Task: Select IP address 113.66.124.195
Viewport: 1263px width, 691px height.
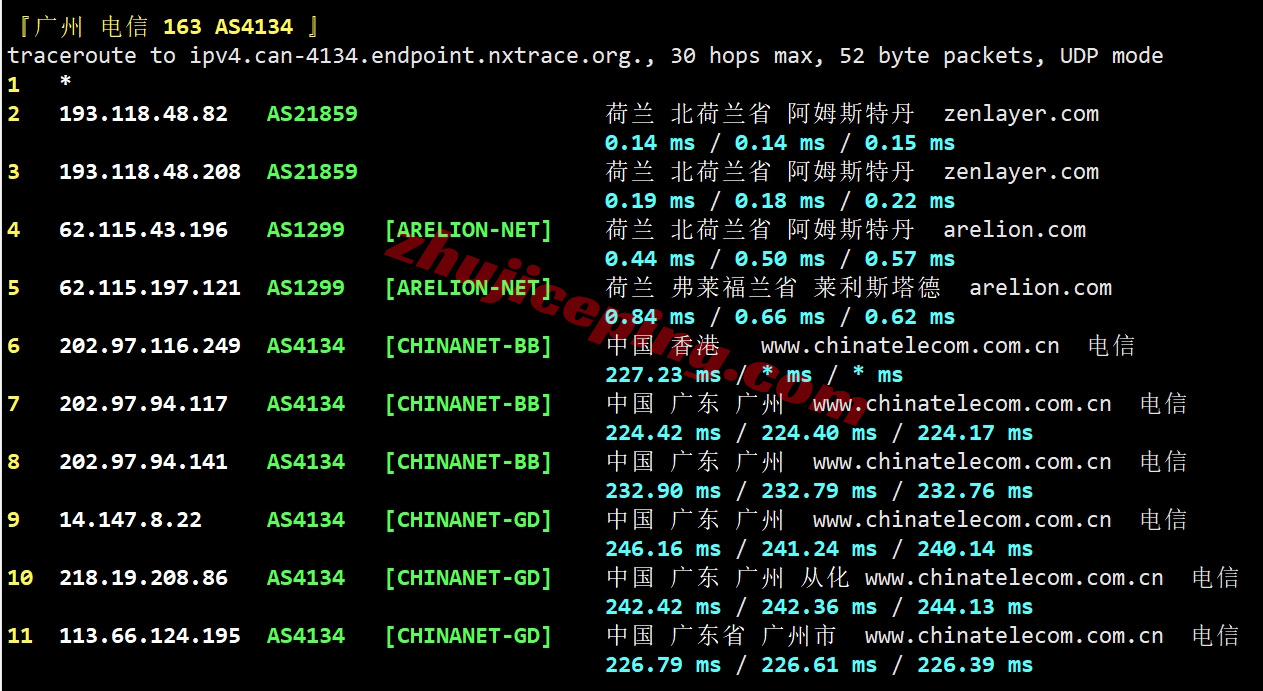Action: pyautogui.click(x=150, y=636)
